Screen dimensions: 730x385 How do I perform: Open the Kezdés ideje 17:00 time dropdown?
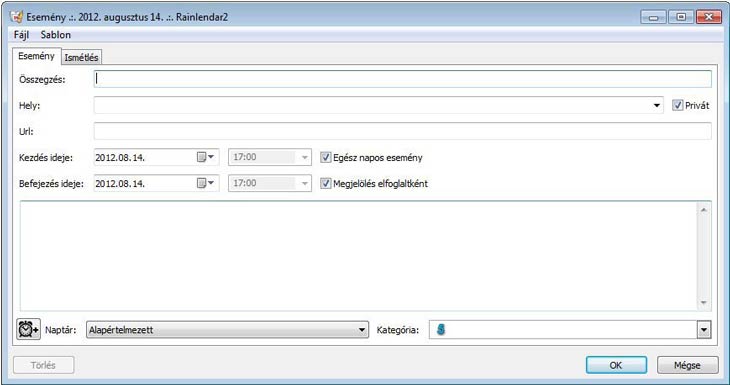point(304,157)
